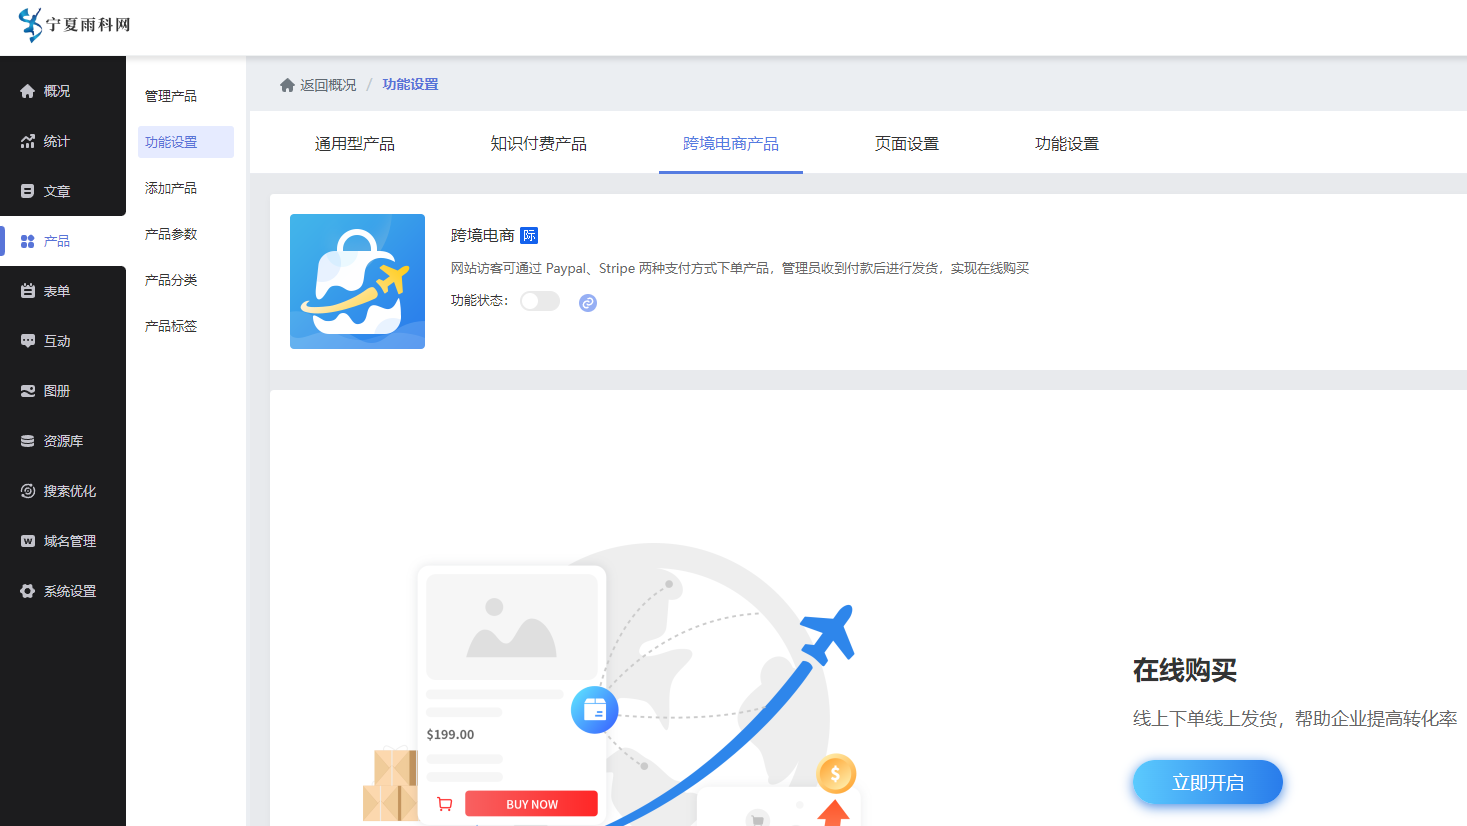Click the calendar icon beside 表单
1467x826 pixels.
pos(28,291)
